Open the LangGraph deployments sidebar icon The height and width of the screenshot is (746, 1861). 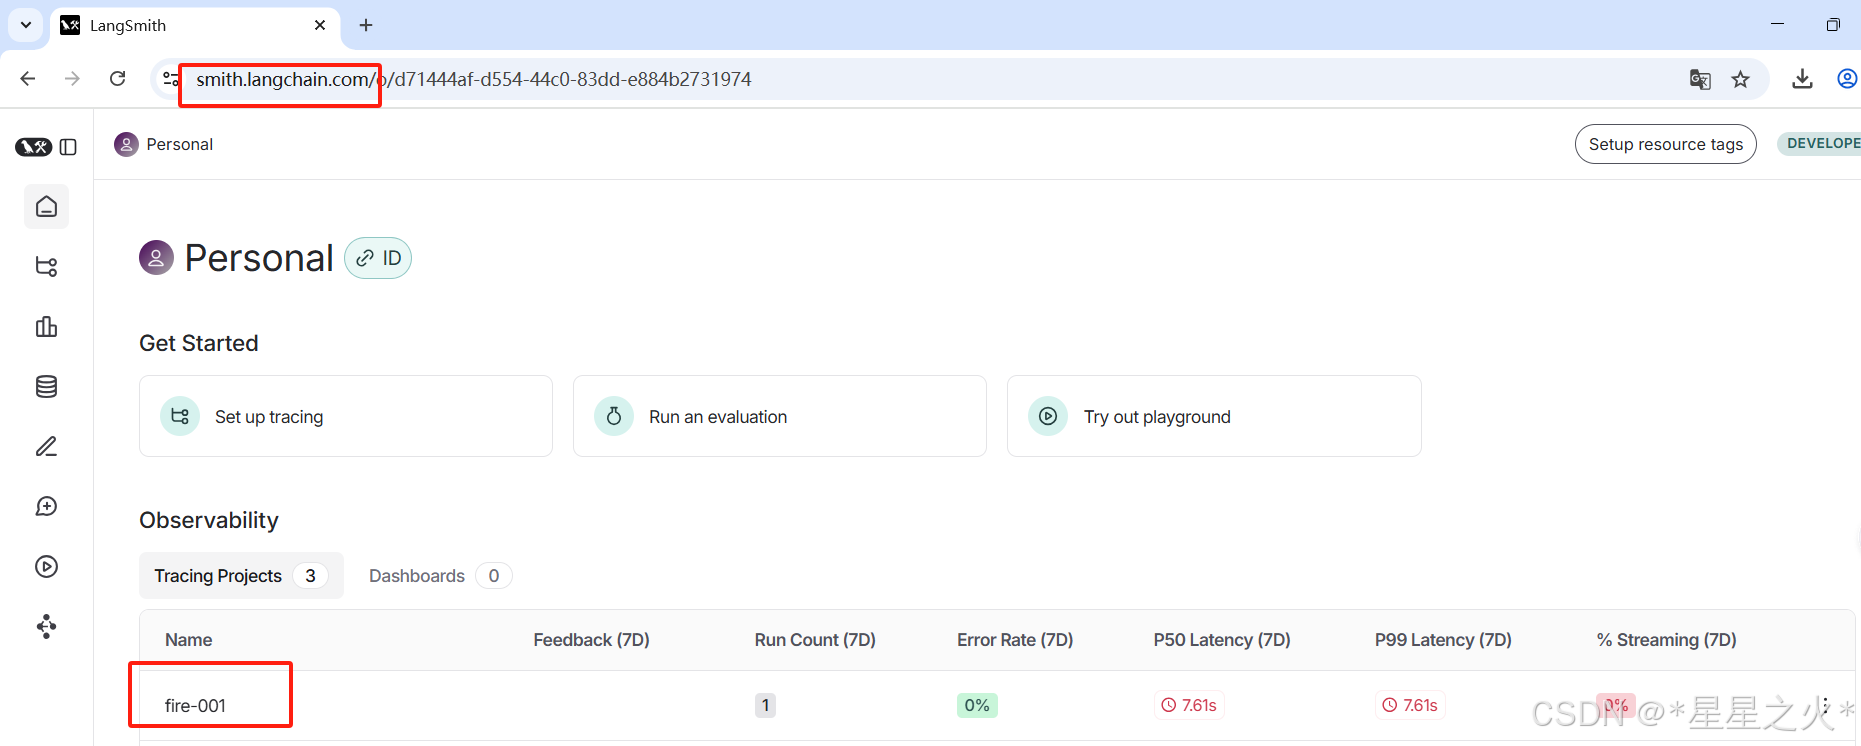(46, 627)
